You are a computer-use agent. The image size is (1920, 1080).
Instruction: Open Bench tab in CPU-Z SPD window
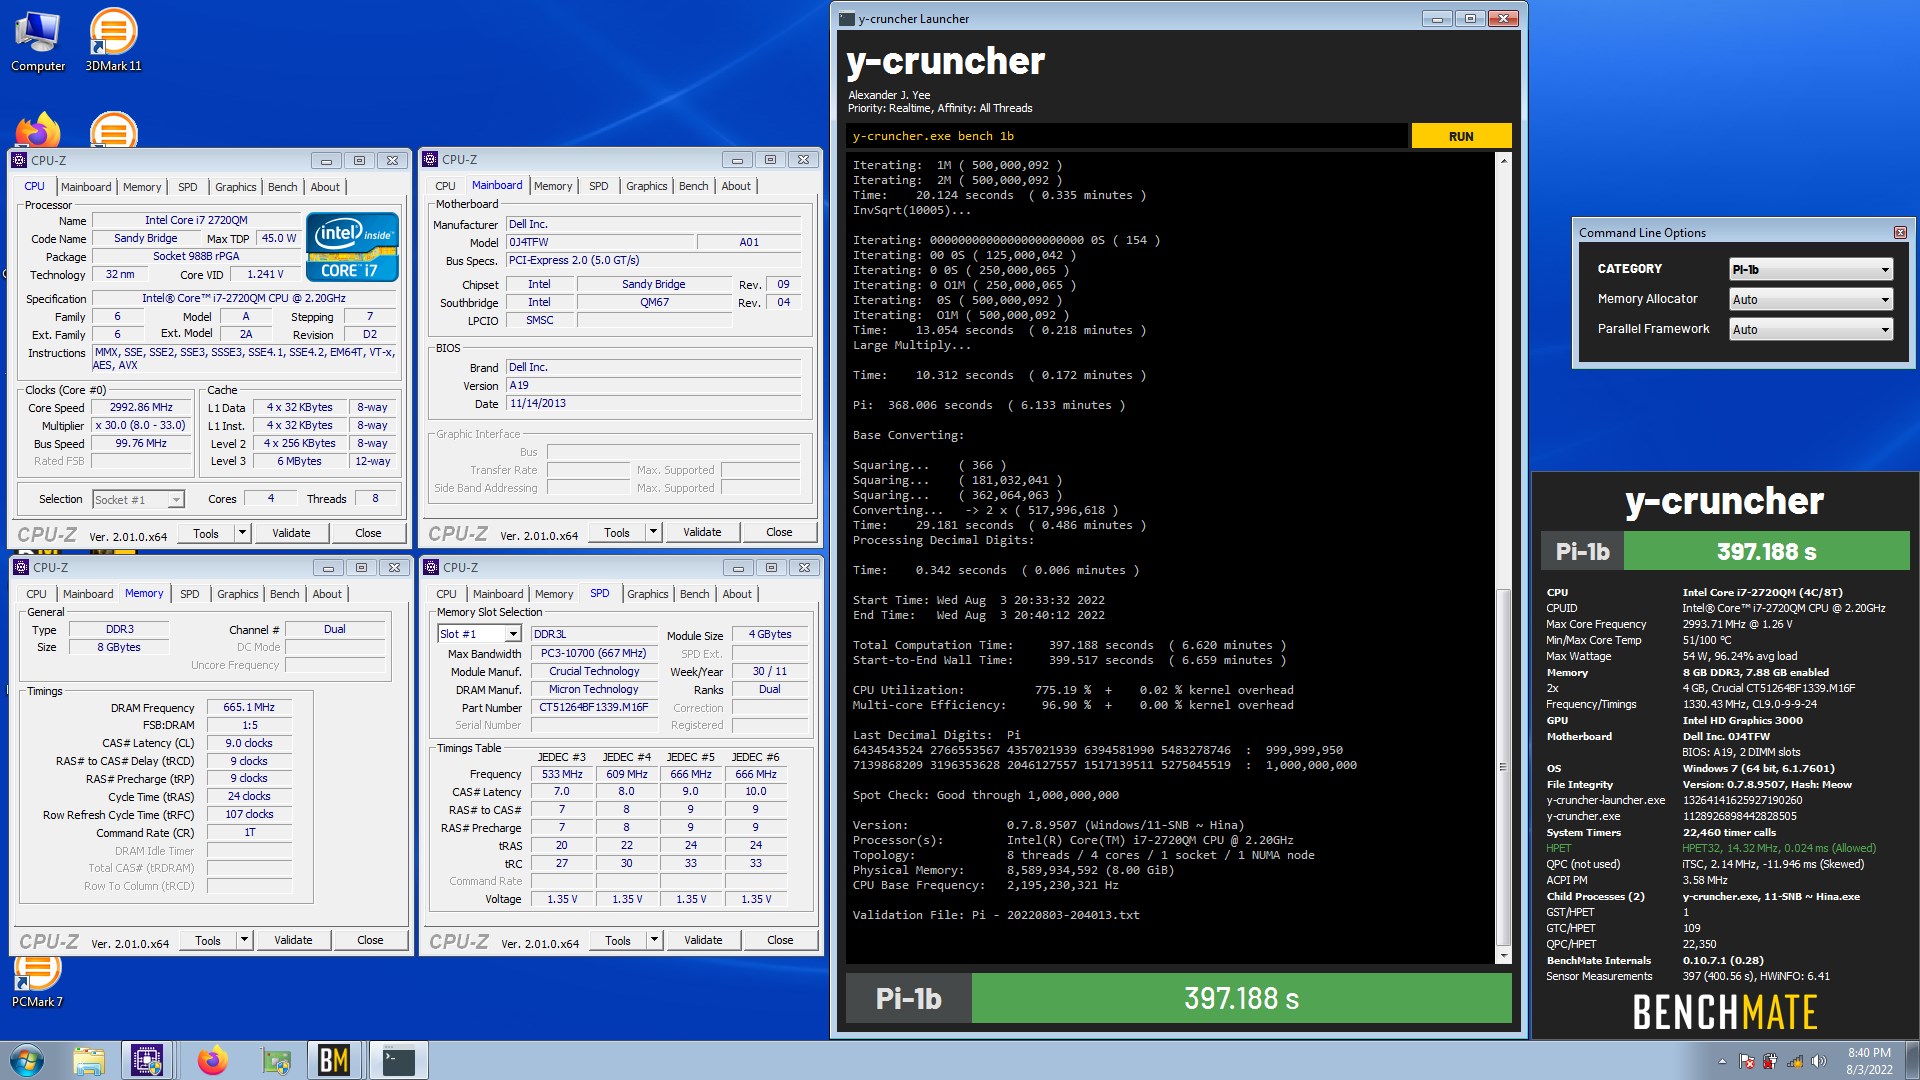click(694, 594)
